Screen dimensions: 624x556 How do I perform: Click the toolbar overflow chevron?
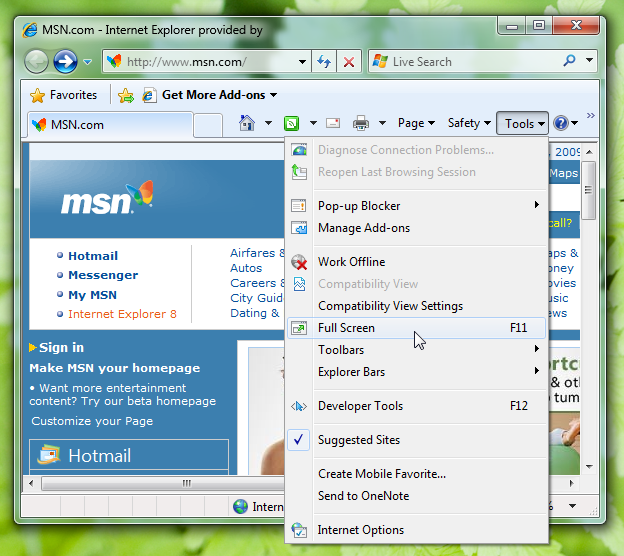[591, 115]
